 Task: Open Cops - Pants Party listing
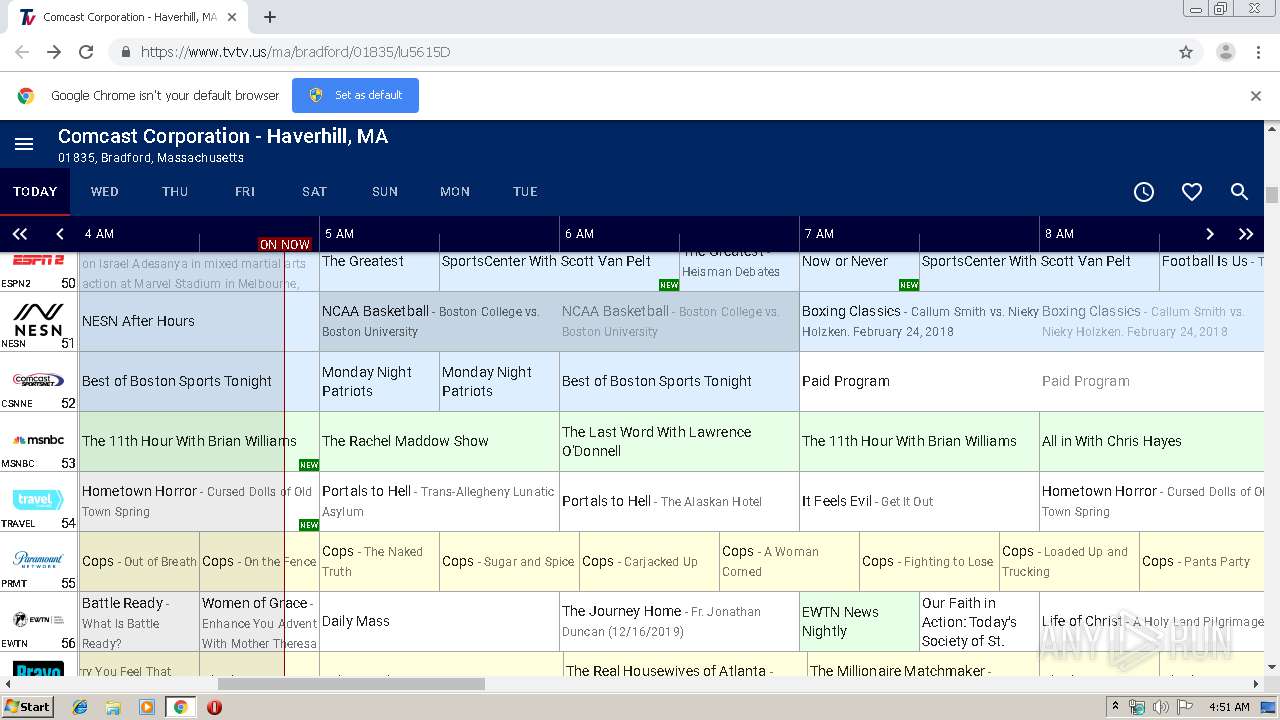tap(1202, 561)
